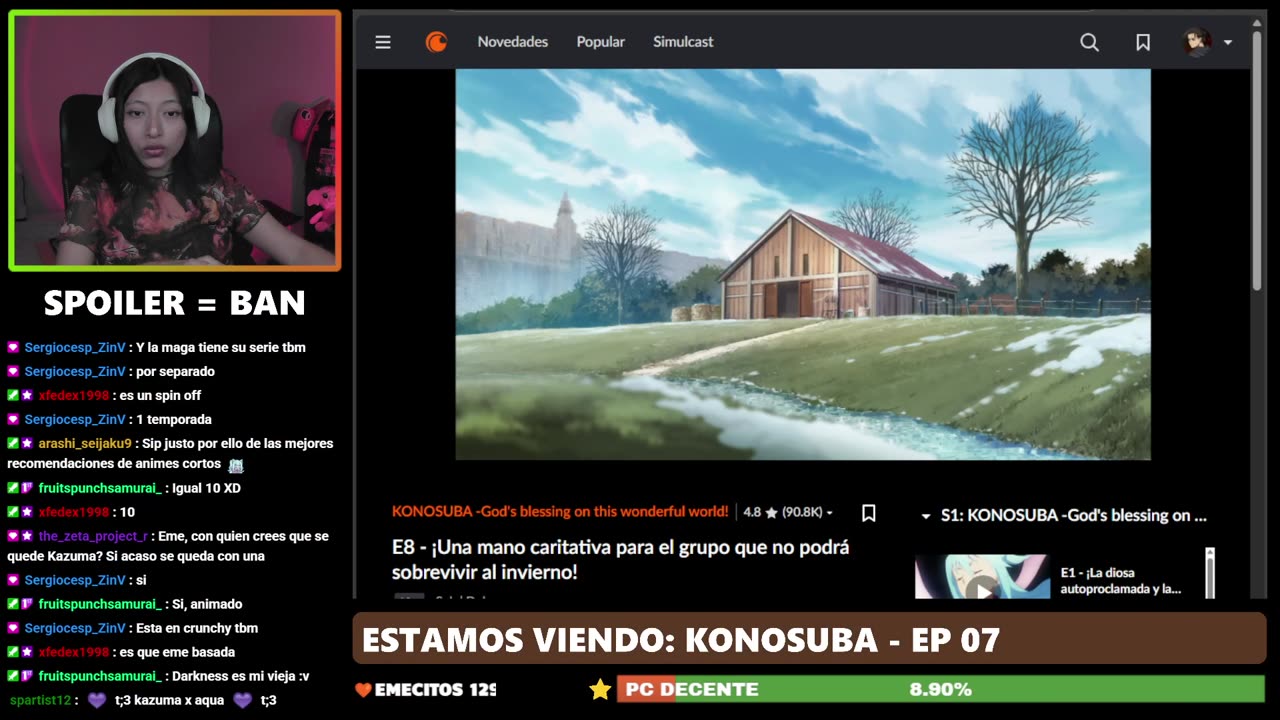This screenshot has height=720, width=1280.
Task: Click spartist12 username in chat
Action: (40, 700)
